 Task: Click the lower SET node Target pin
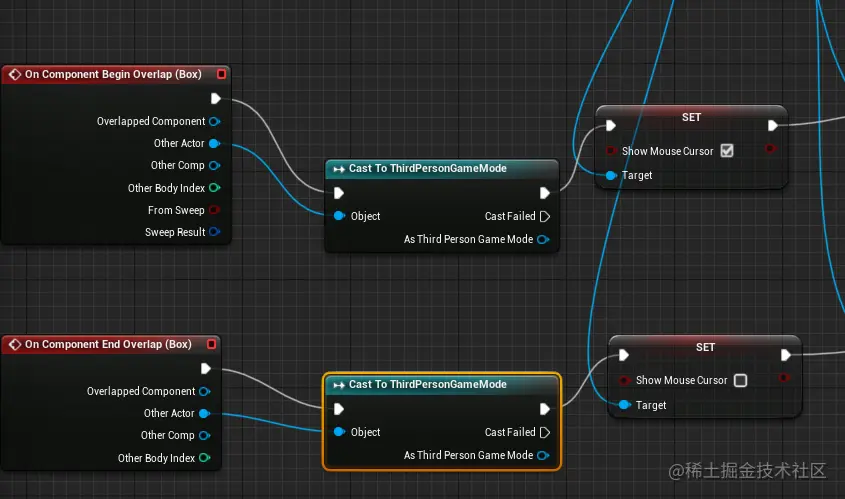(625, 405)
